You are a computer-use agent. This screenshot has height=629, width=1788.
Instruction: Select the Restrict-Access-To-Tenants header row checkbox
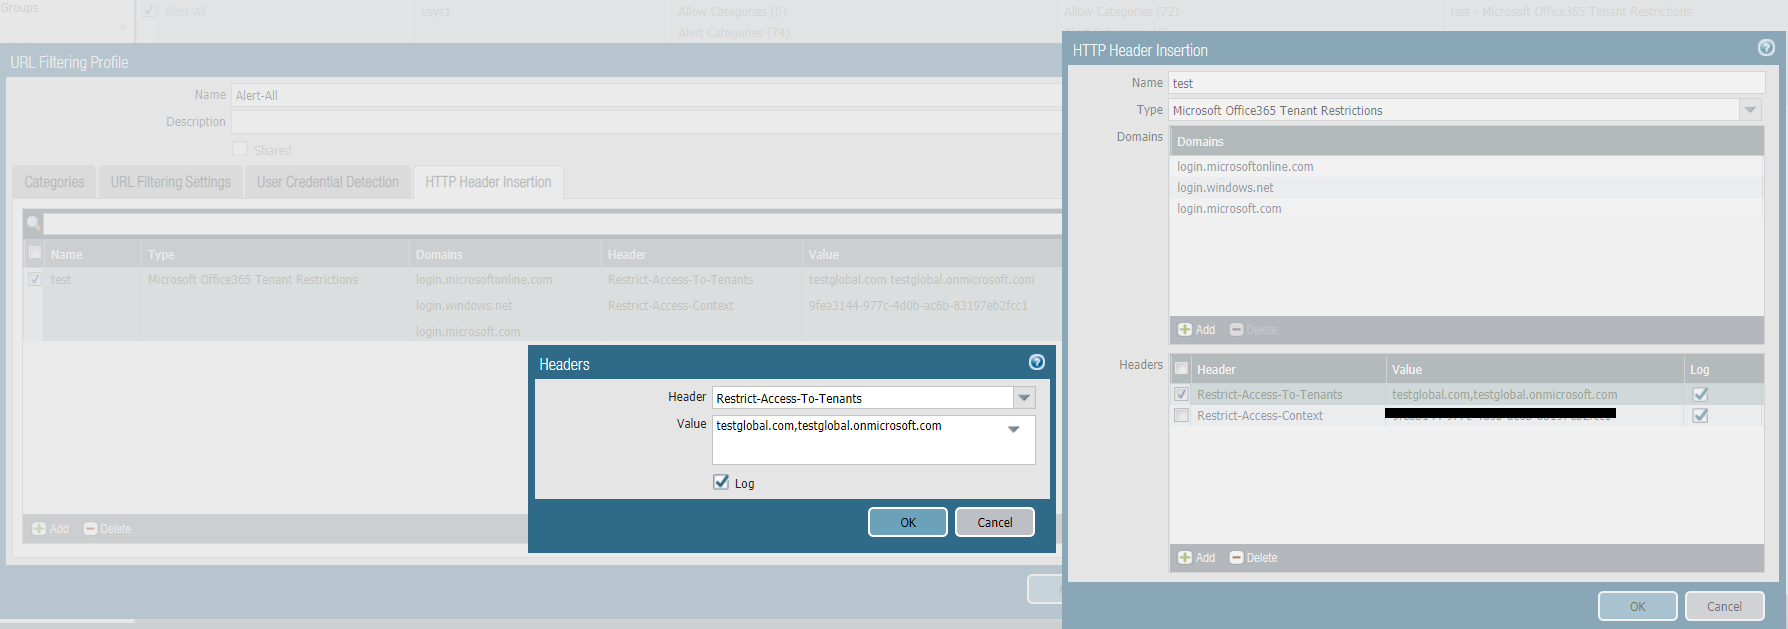point(1181,395)
